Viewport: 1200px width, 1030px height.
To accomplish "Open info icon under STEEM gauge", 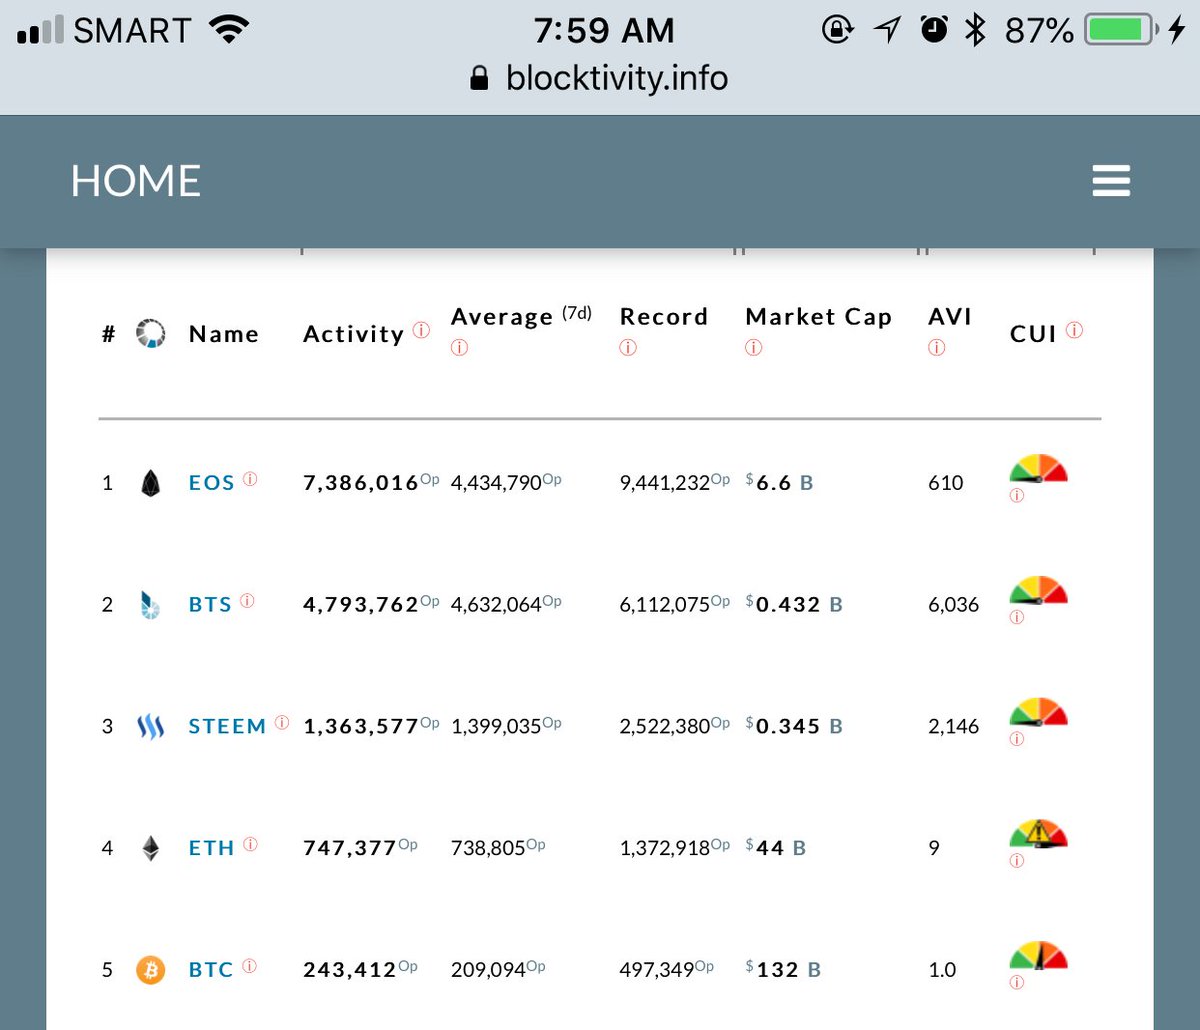I will (1017, 739).
